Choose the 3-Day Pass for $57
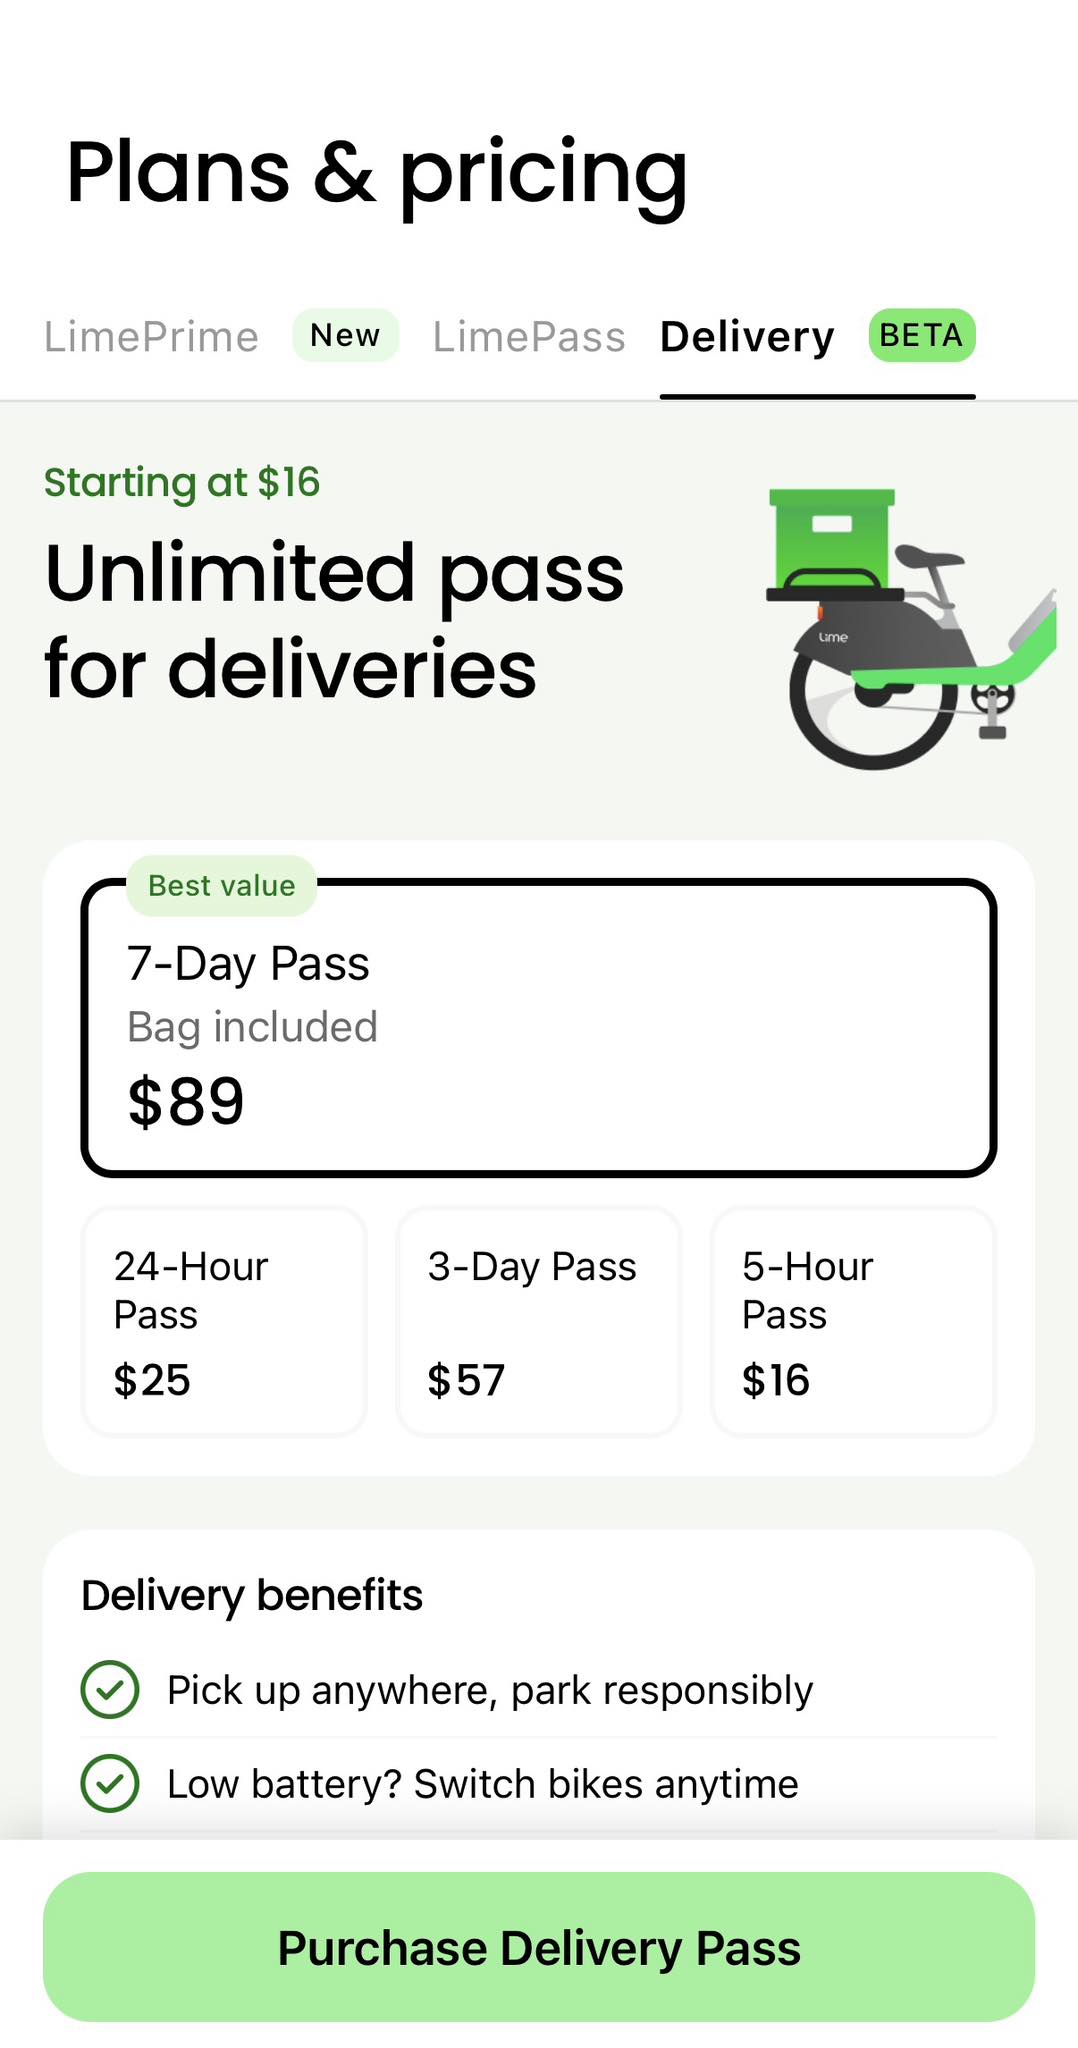This screenshot has height=2048, width=1078. [x=539, y=1322]
